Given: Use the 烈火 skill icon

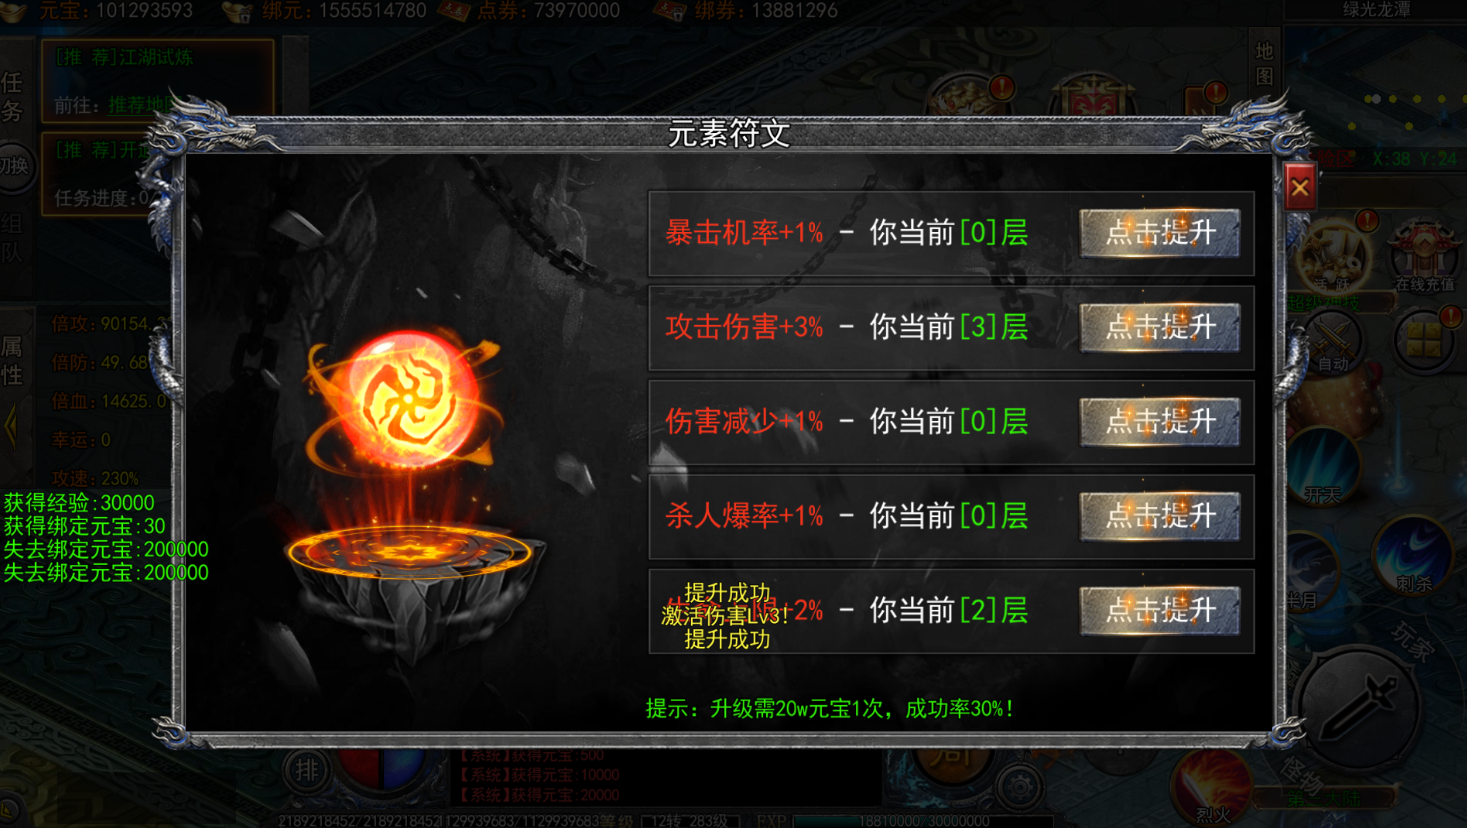Looking at the screenshot, I should 1211,788.
